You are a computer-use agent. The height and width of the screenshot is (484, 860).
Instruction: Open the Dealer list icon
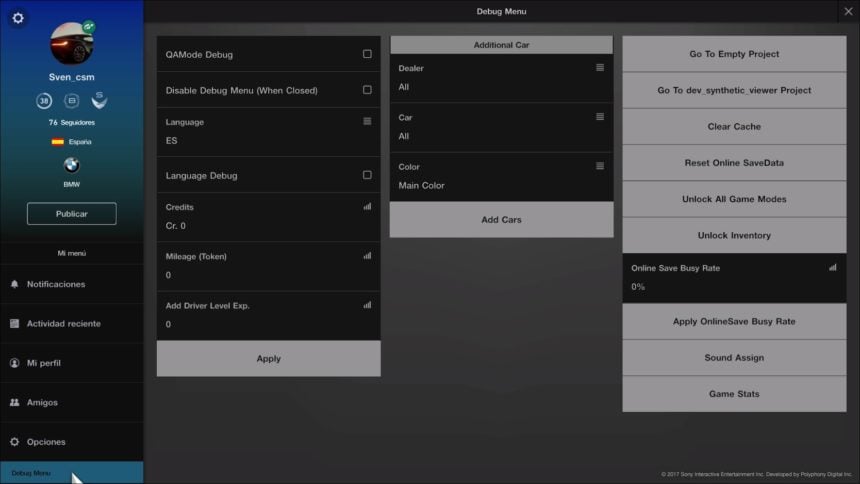[600, 67]
